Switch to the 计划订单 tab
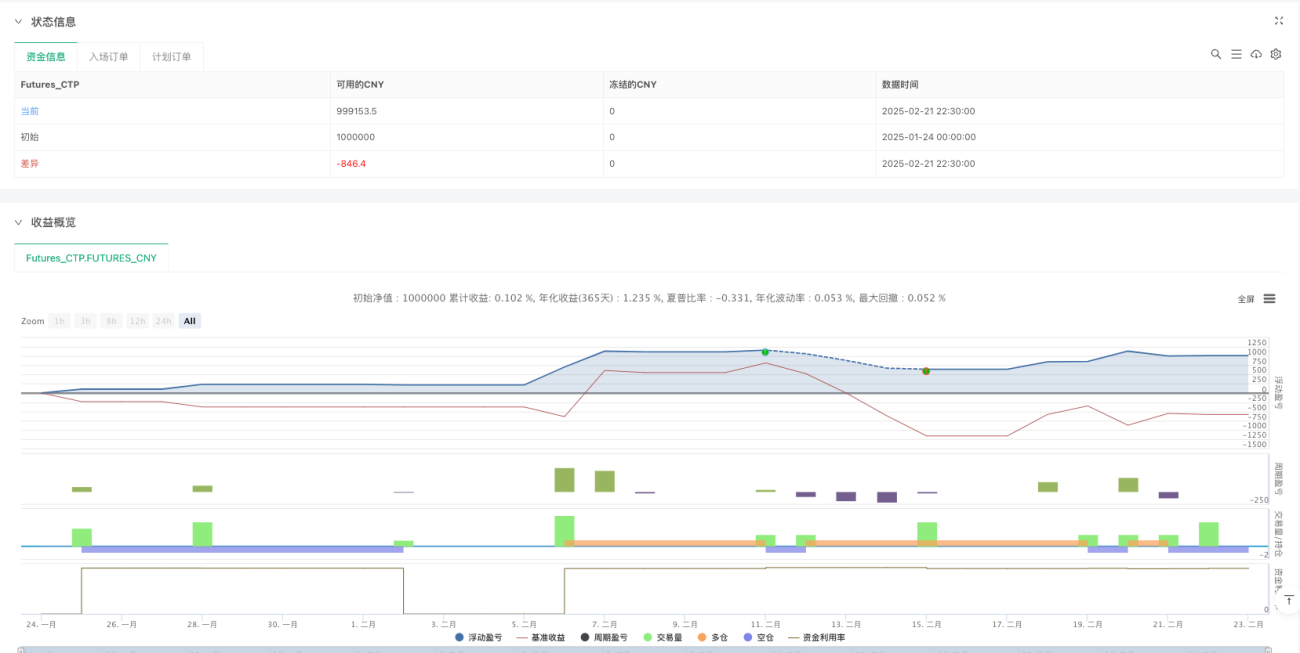Screen dimensions: 1300x653 [171, 57]
